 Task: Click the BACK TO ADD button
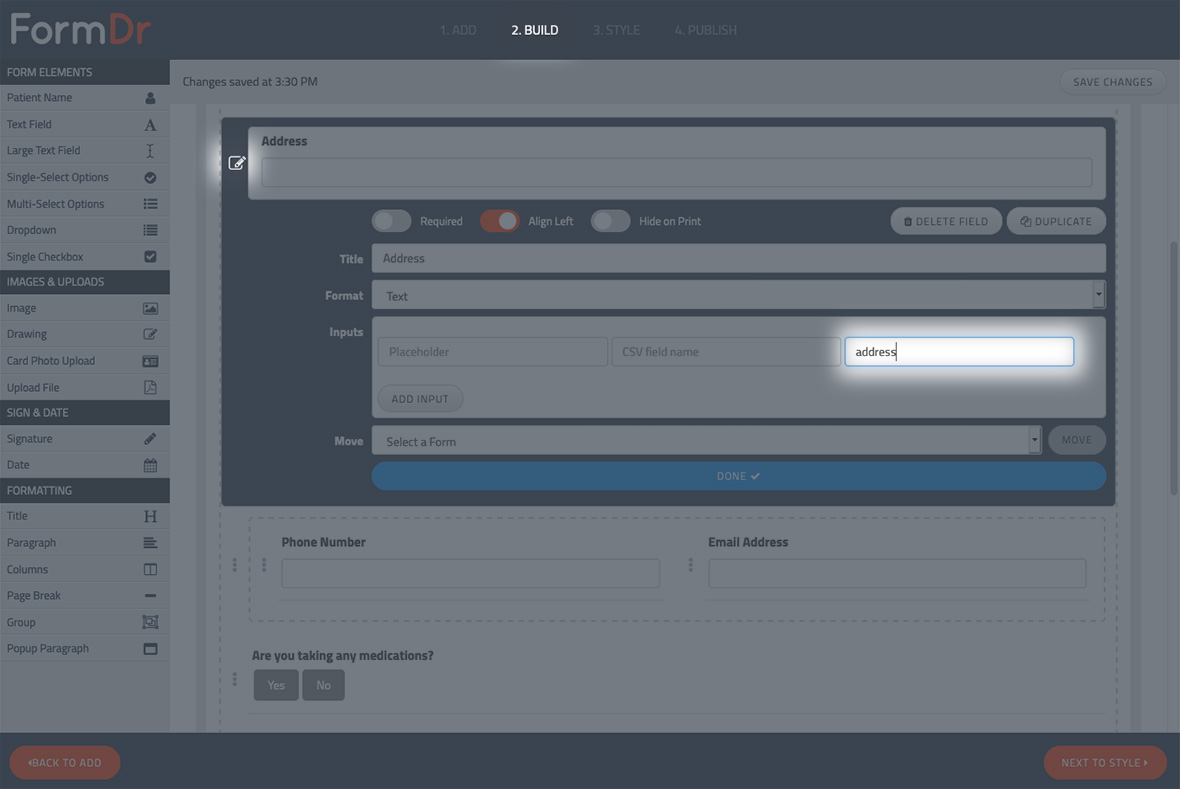click(x=65, y=763)
